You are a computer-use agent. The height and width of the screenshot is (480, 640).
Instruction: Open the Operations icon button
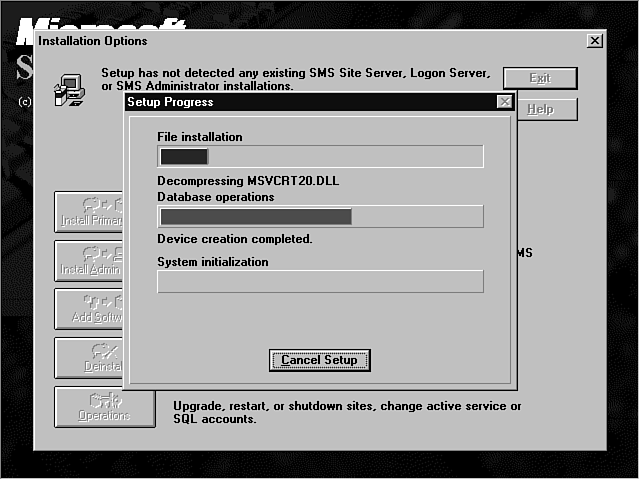click(105, 407)
